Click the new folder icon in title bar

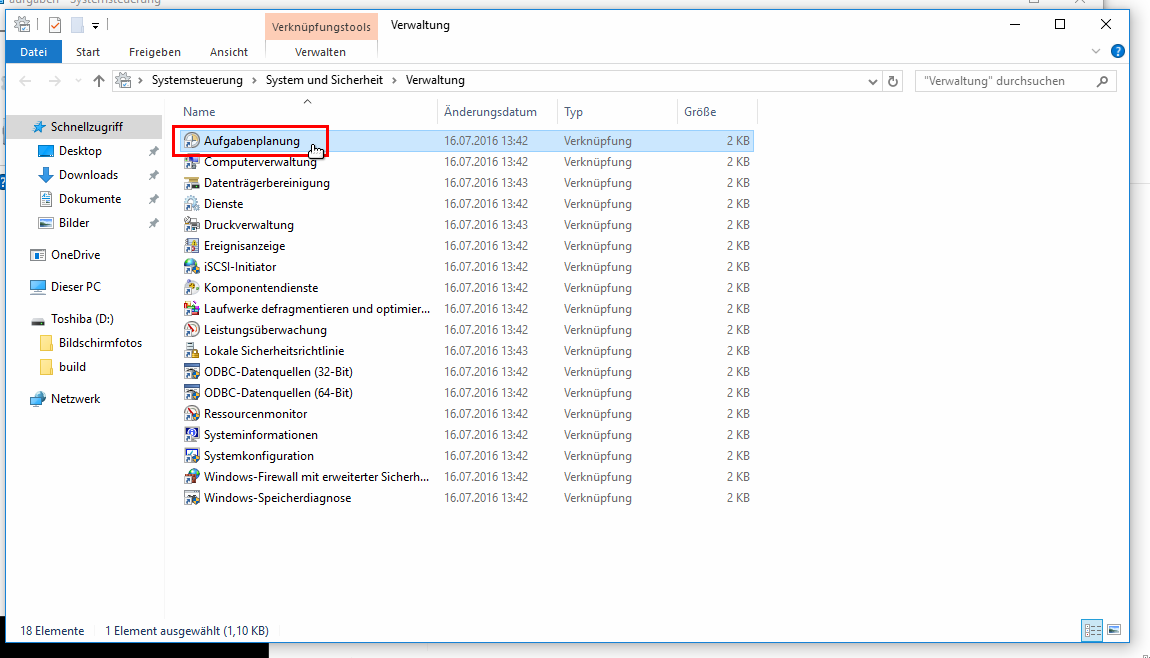[77, 25]
